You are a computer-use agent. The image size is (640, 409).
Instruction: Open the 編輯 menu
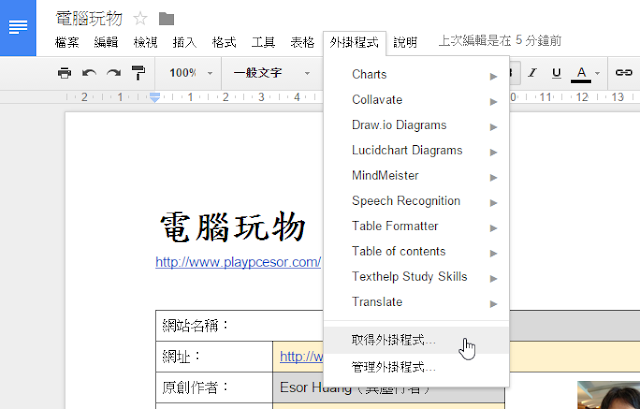click(x=106, y=42)
